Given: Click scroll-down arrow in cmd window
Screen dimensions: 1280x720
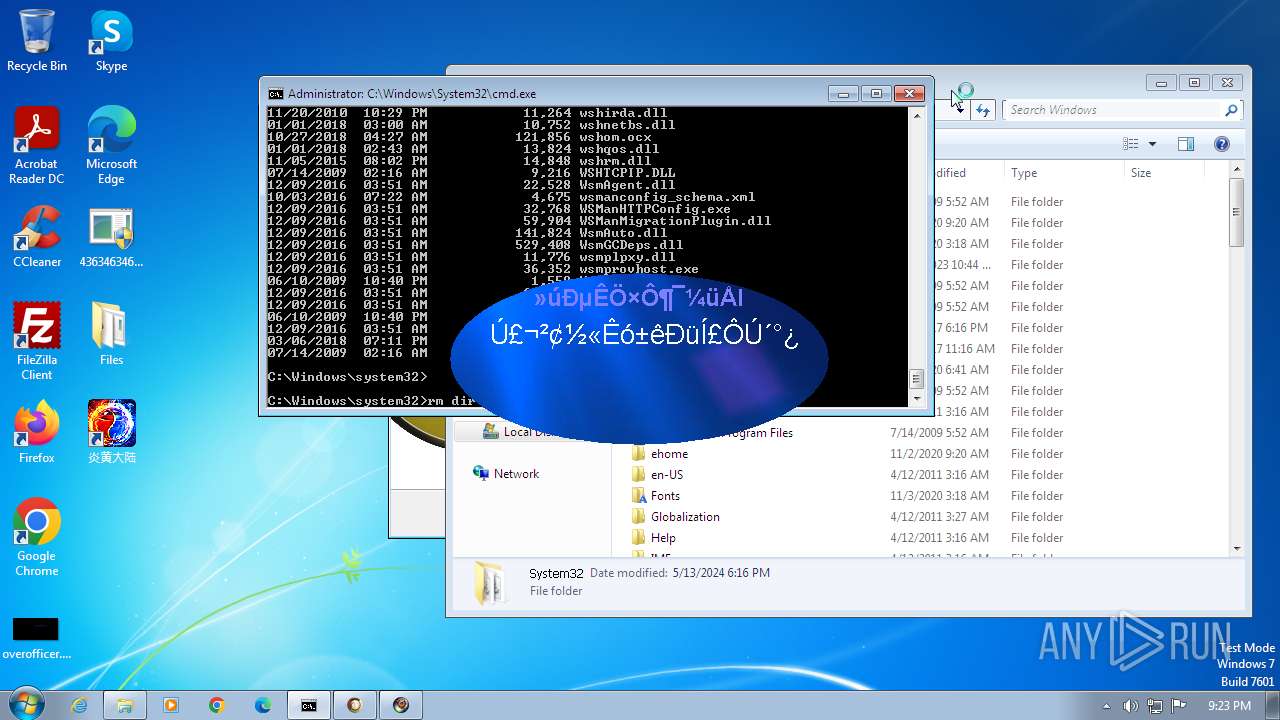Looking at the screenshot, I should 915,398.
